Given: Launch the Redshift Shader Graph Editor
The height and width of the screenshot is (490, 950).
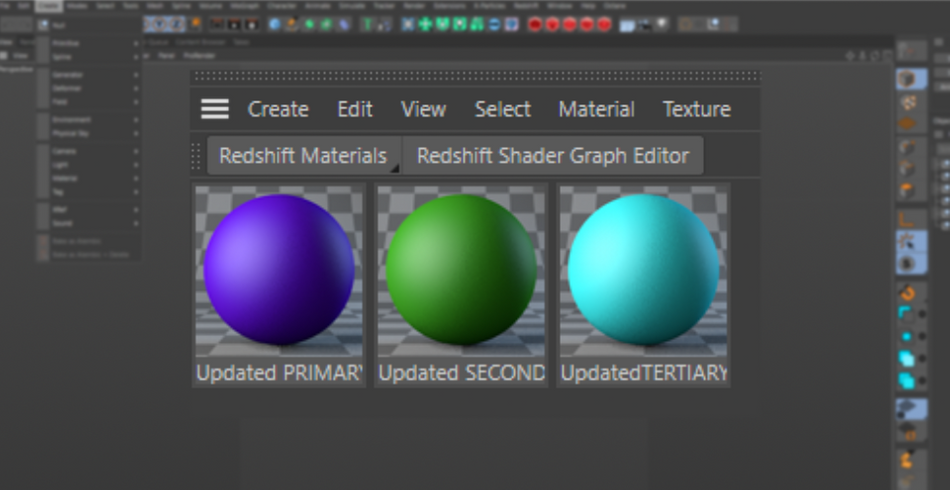Looking at the screenshot, I should [x=553, y=156].
